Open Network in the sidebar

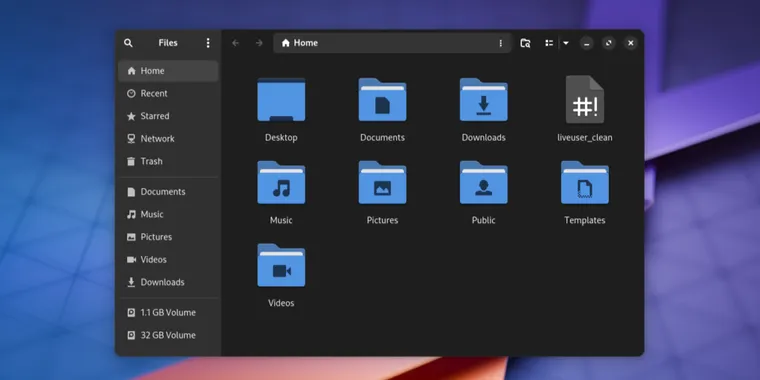click(x=168, y=139)
